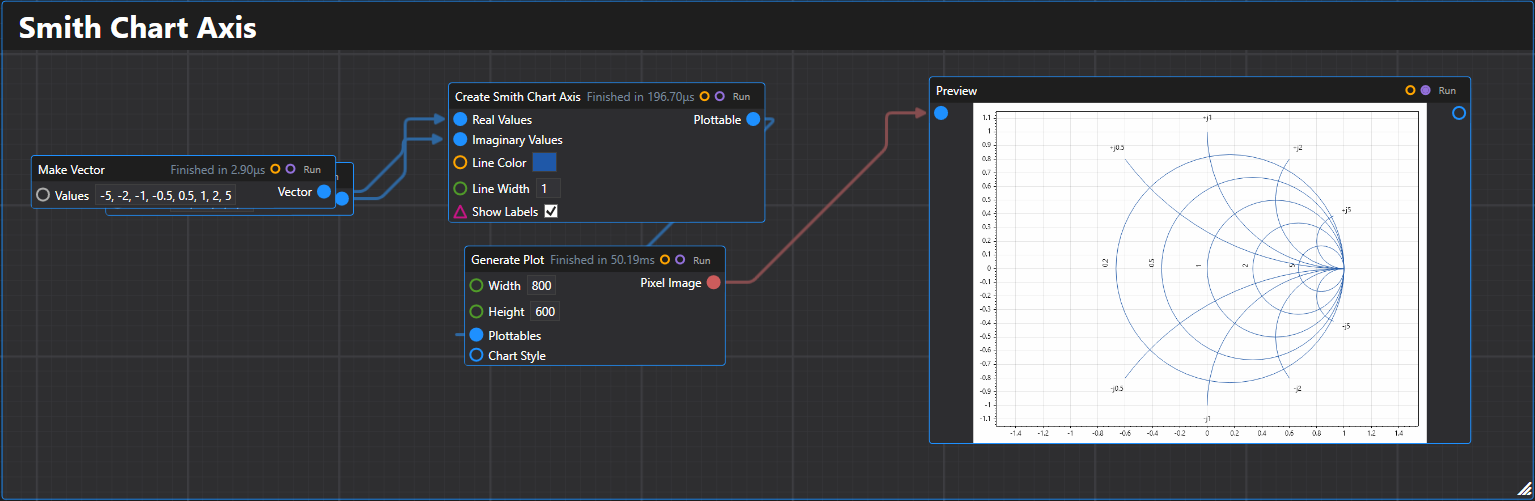Click purple circle in Generate Plot header

pos(680,260)
